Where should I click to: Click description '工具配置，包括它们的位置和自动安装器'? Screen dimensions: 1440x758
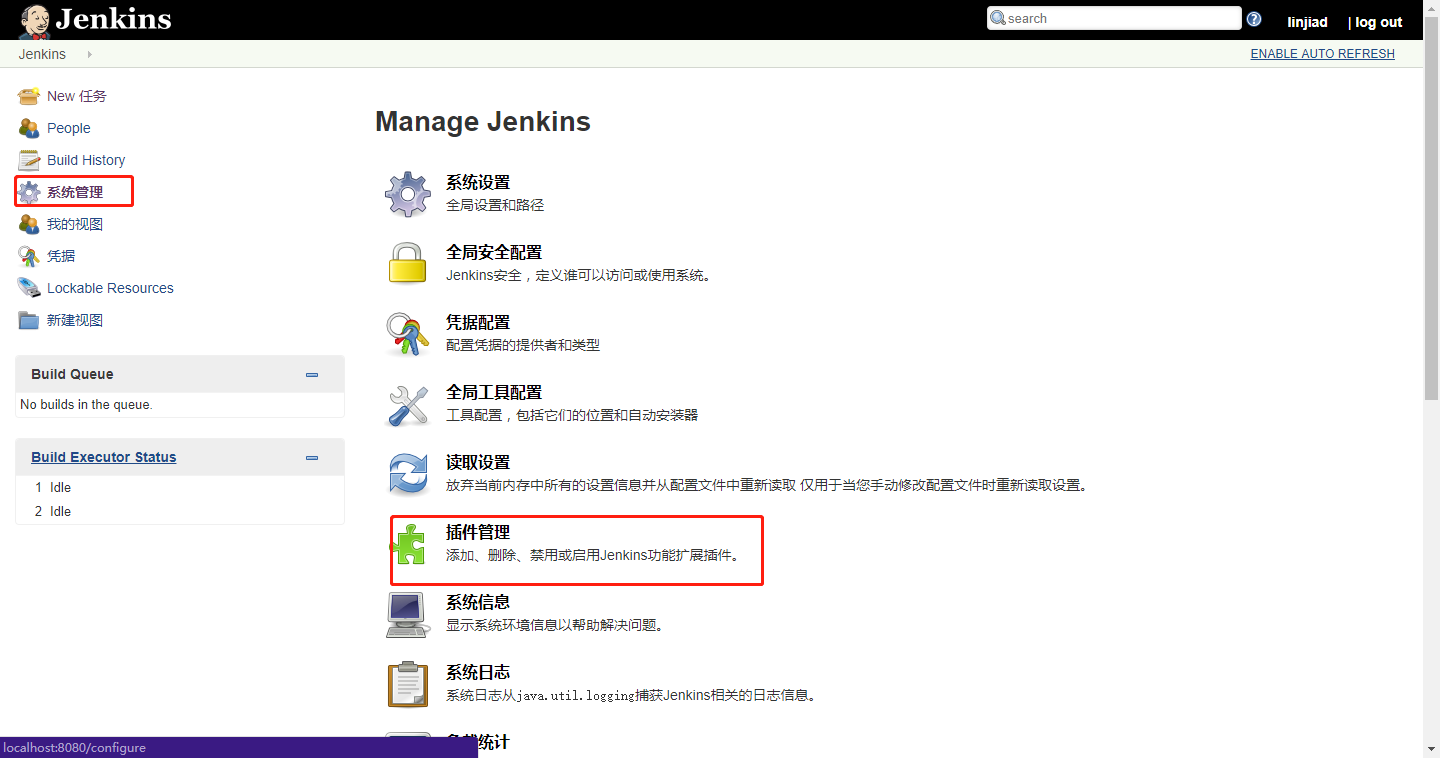tap(572, 415)
